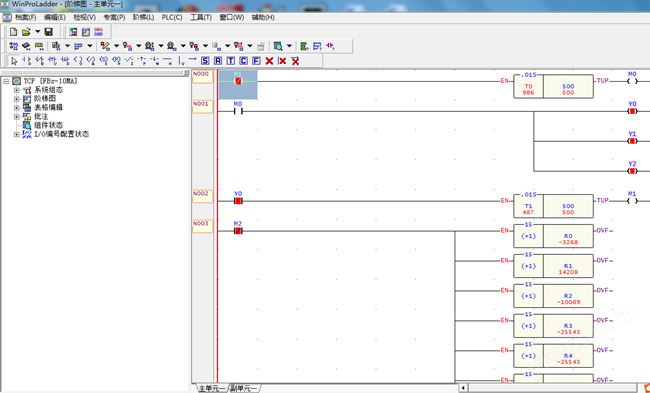The height and width of the screenshot is (393, 650).
Task: Expand the I/O编号配置状态 tree node
Action: 17,134
